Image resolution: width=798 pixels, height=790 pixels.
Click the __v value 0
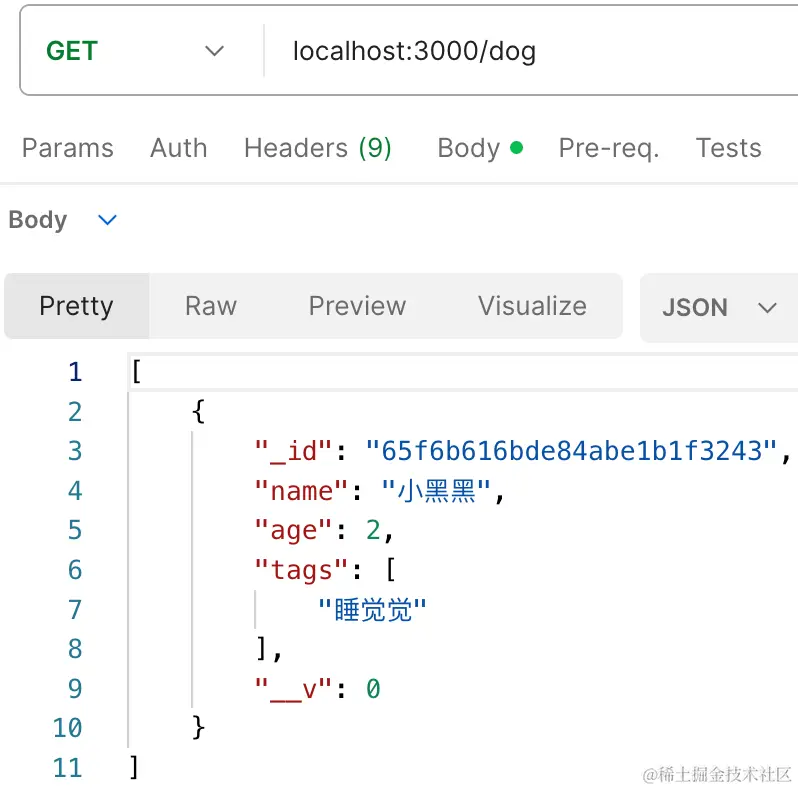tap(373, 689)
